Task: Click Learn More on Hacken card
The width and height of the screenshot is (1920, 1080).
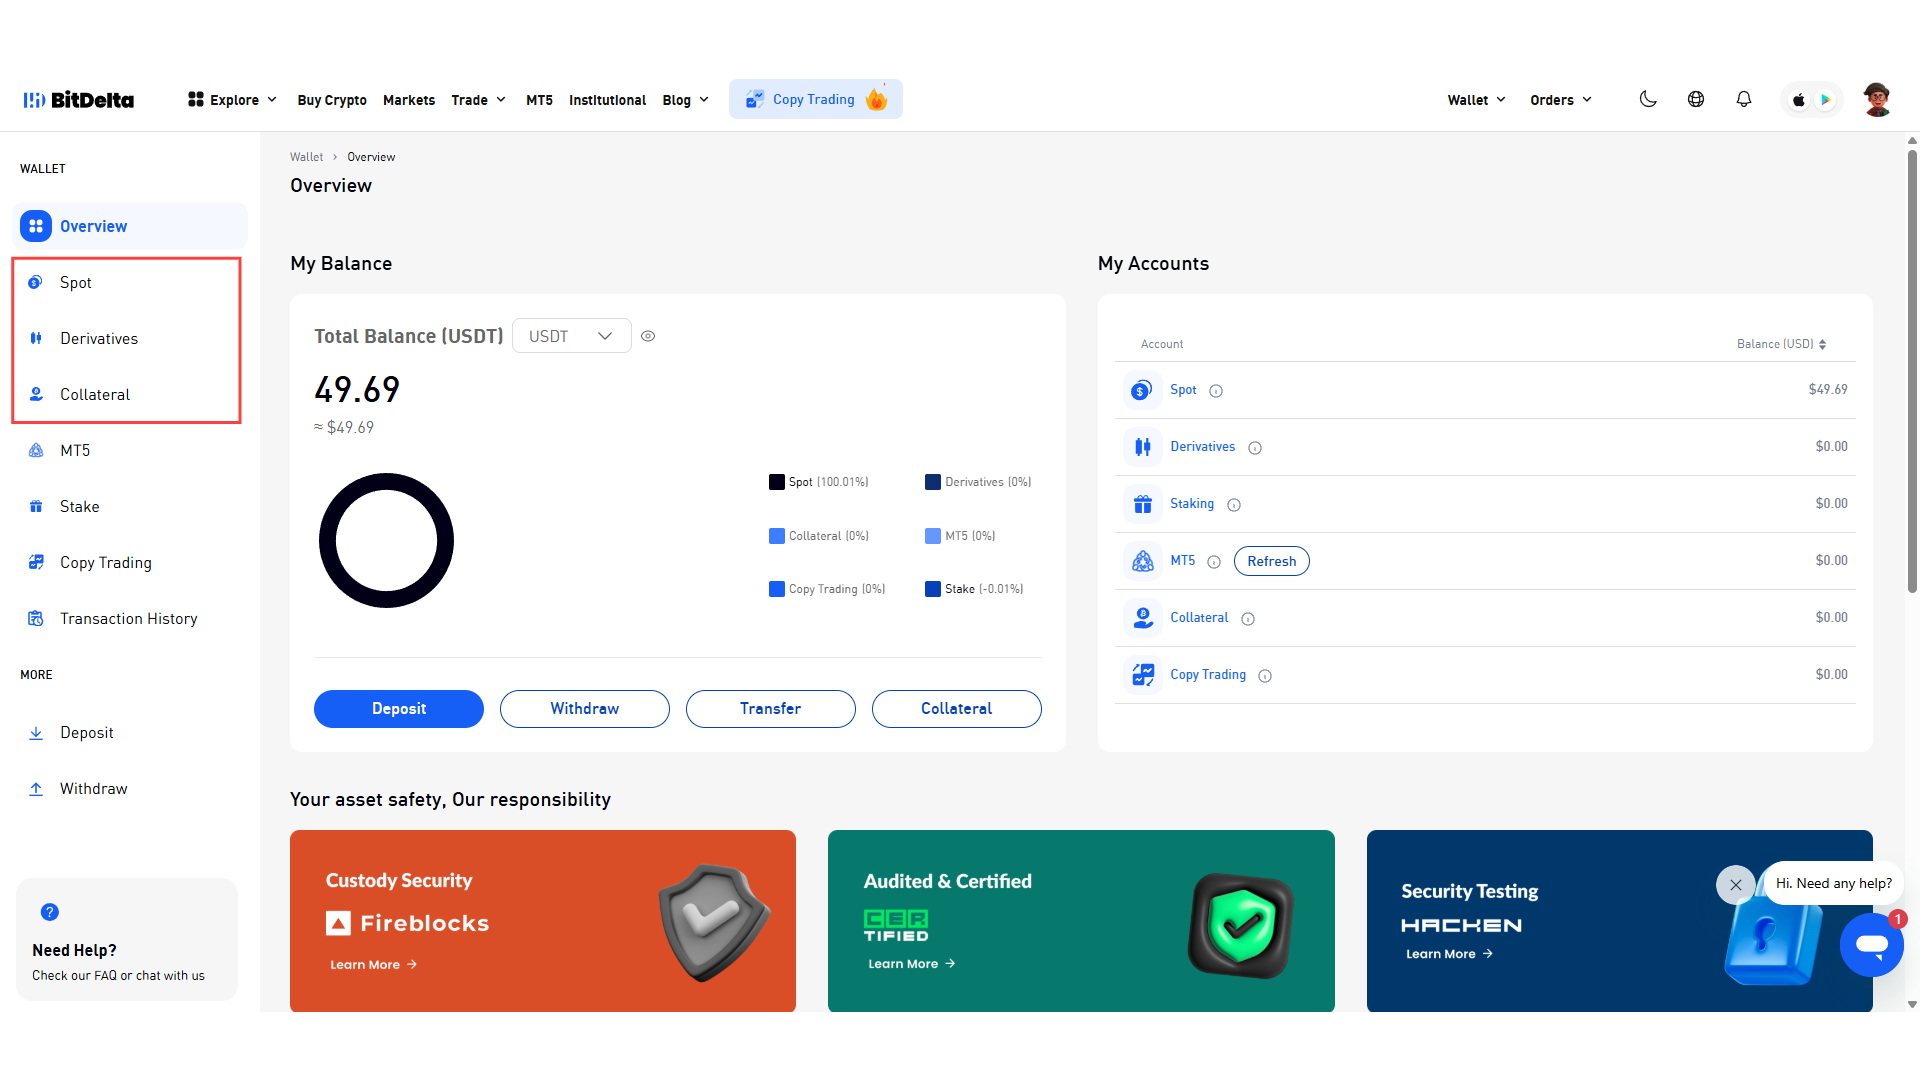Action: coord(1450,954)
